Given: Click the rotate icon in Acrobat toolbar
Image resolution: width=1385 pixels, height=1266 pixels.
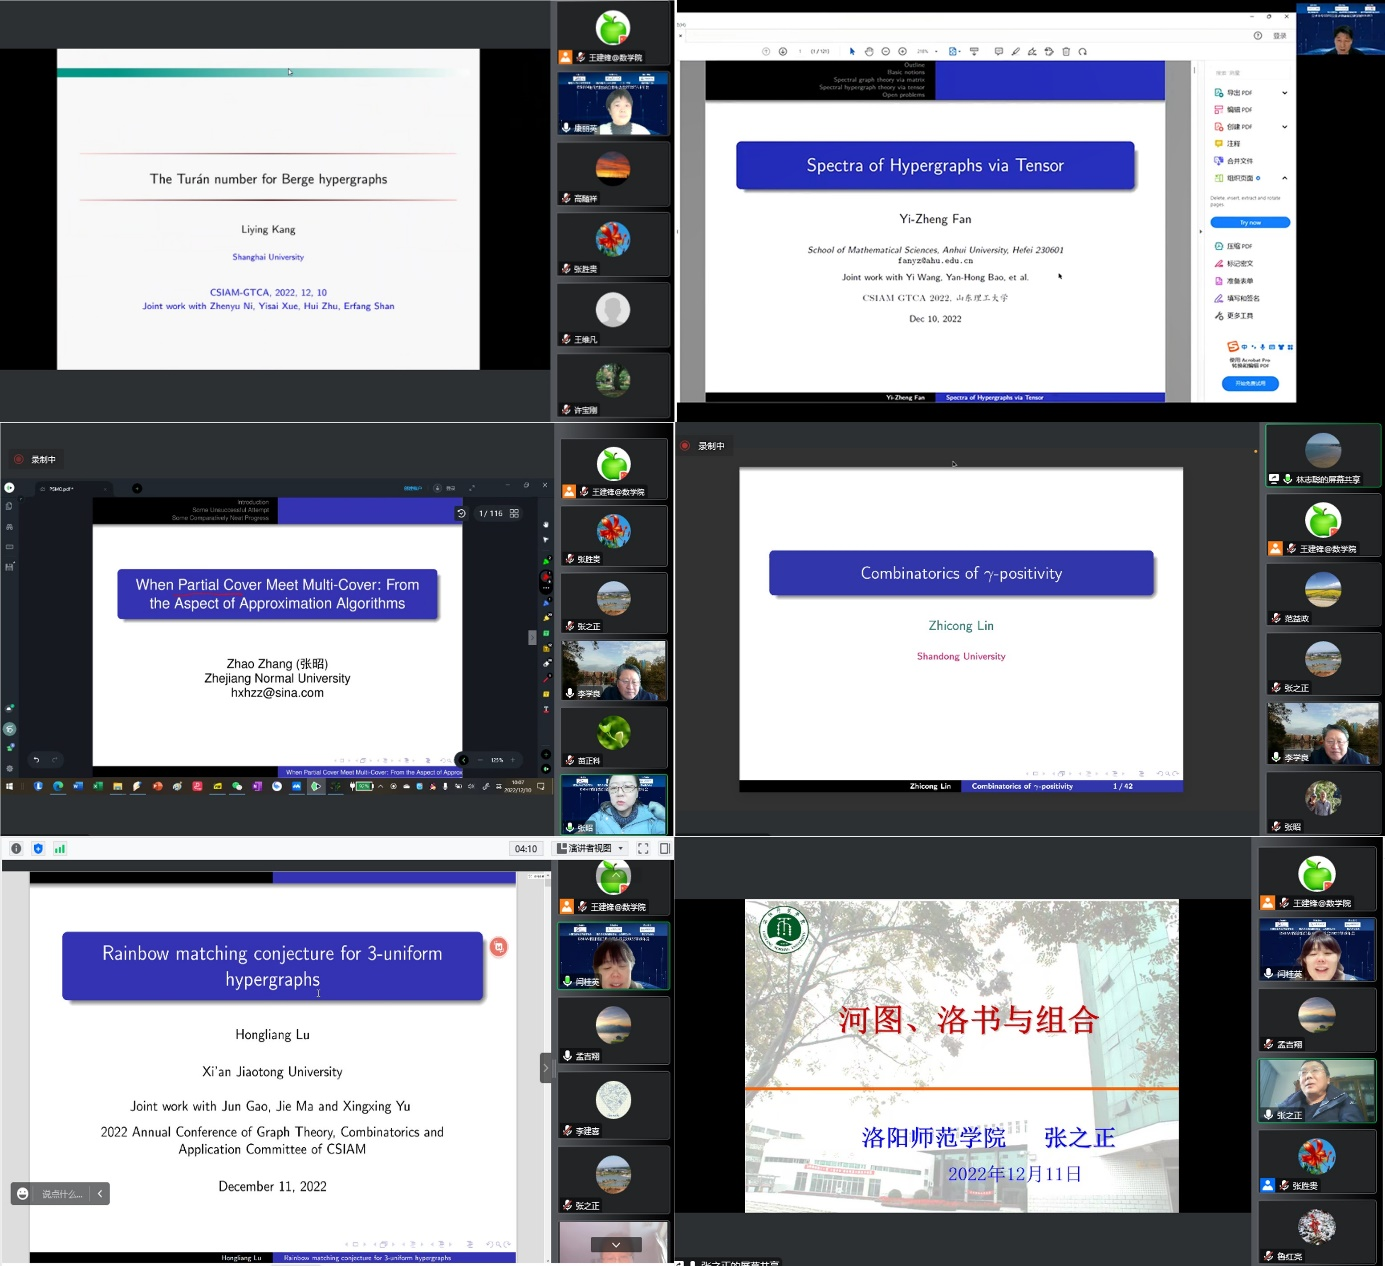Looking at the screenshot, I should coord(1082,51).
